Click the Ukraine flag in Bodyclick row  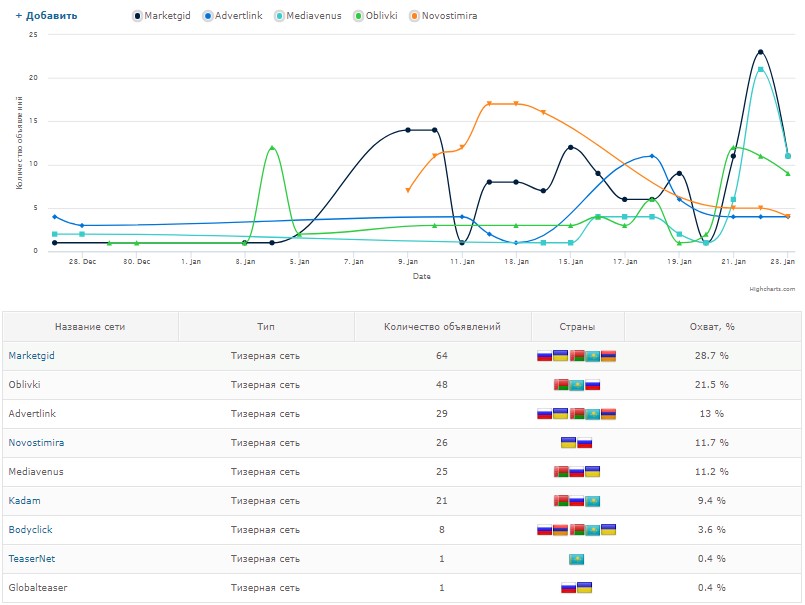[608, 530]
